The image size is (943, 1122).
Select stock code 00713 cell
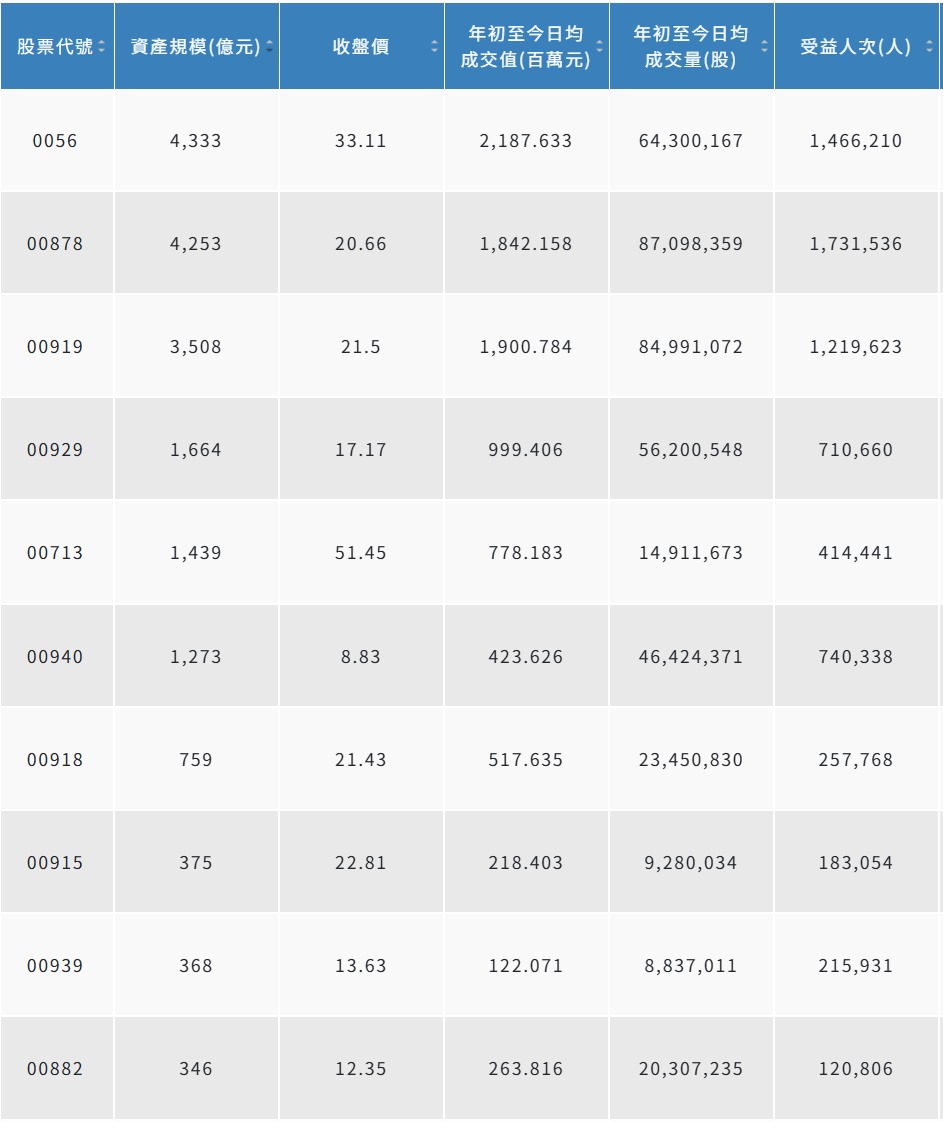(x=57, y=553)
